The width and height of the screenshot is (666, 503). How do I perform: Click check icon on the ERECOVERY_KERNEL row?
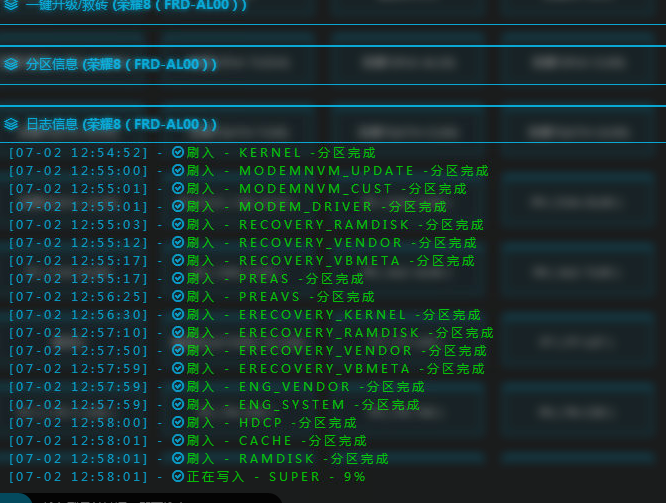178,314
